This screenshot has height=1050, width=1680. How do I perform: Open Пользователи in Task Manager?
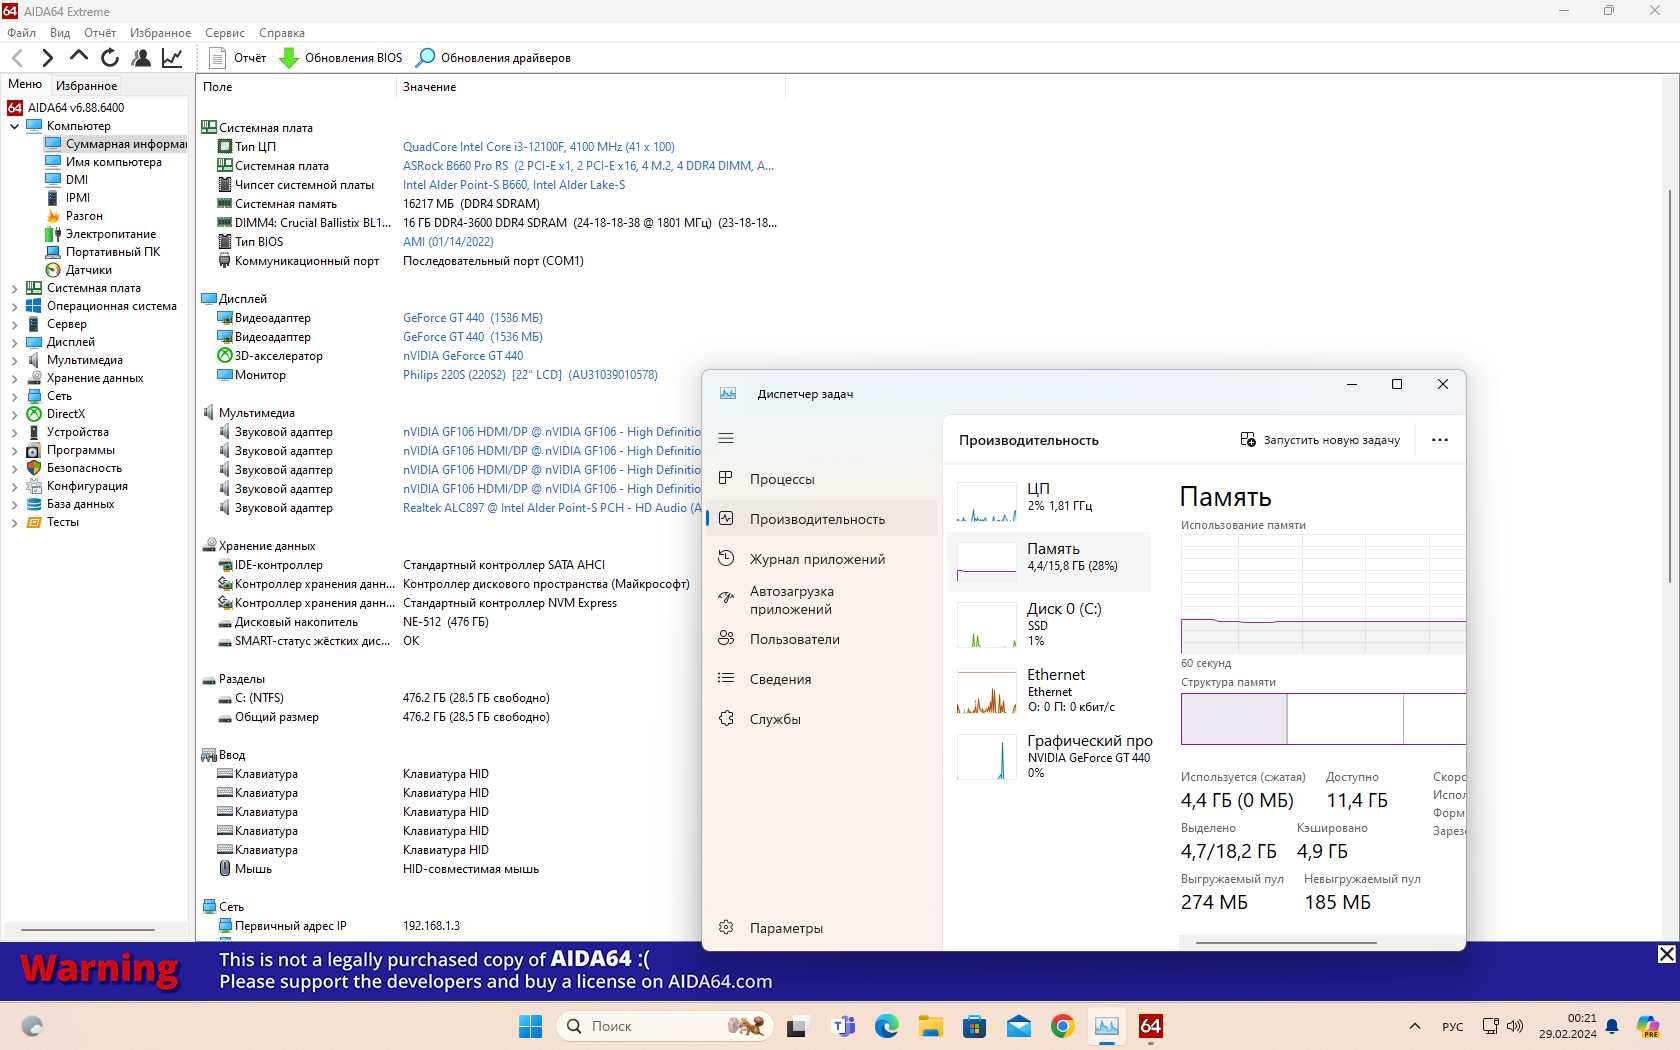click(822, 639)
